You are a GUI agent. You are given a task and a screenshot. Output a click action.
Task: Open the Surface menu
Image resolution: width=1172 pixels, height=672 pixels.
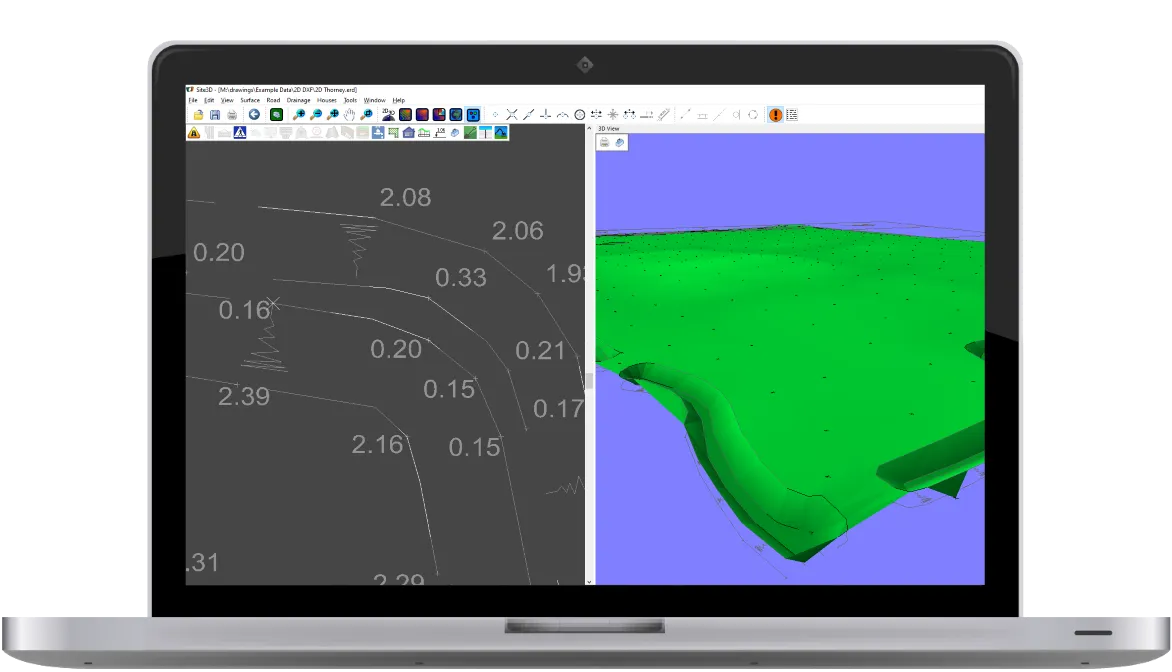coord(250,100)
